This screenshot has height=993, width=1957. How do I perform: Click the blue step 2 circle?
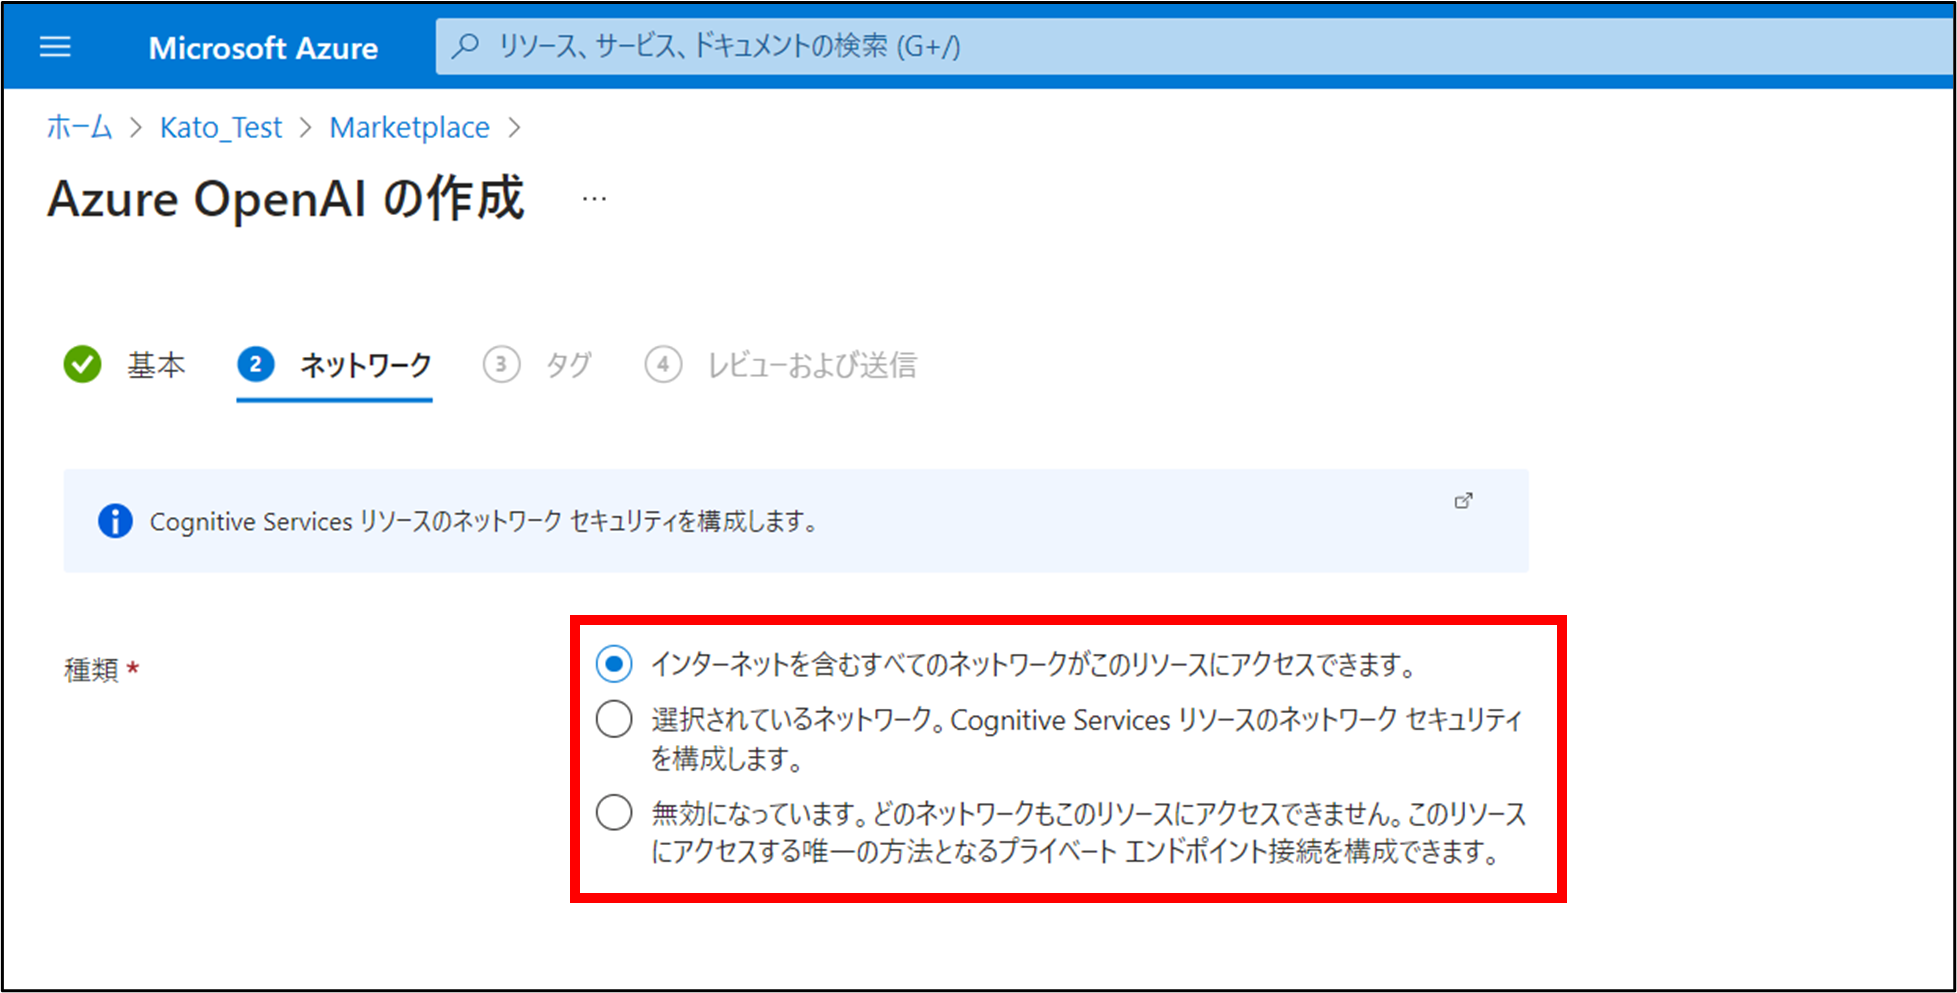pos(256,365)
